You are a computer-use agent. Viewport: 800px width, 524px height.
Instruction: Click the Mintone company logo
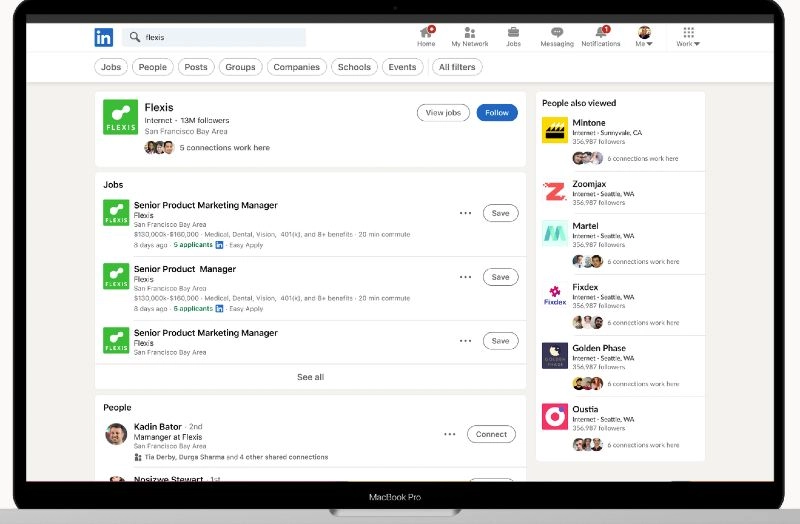point(555,130)
